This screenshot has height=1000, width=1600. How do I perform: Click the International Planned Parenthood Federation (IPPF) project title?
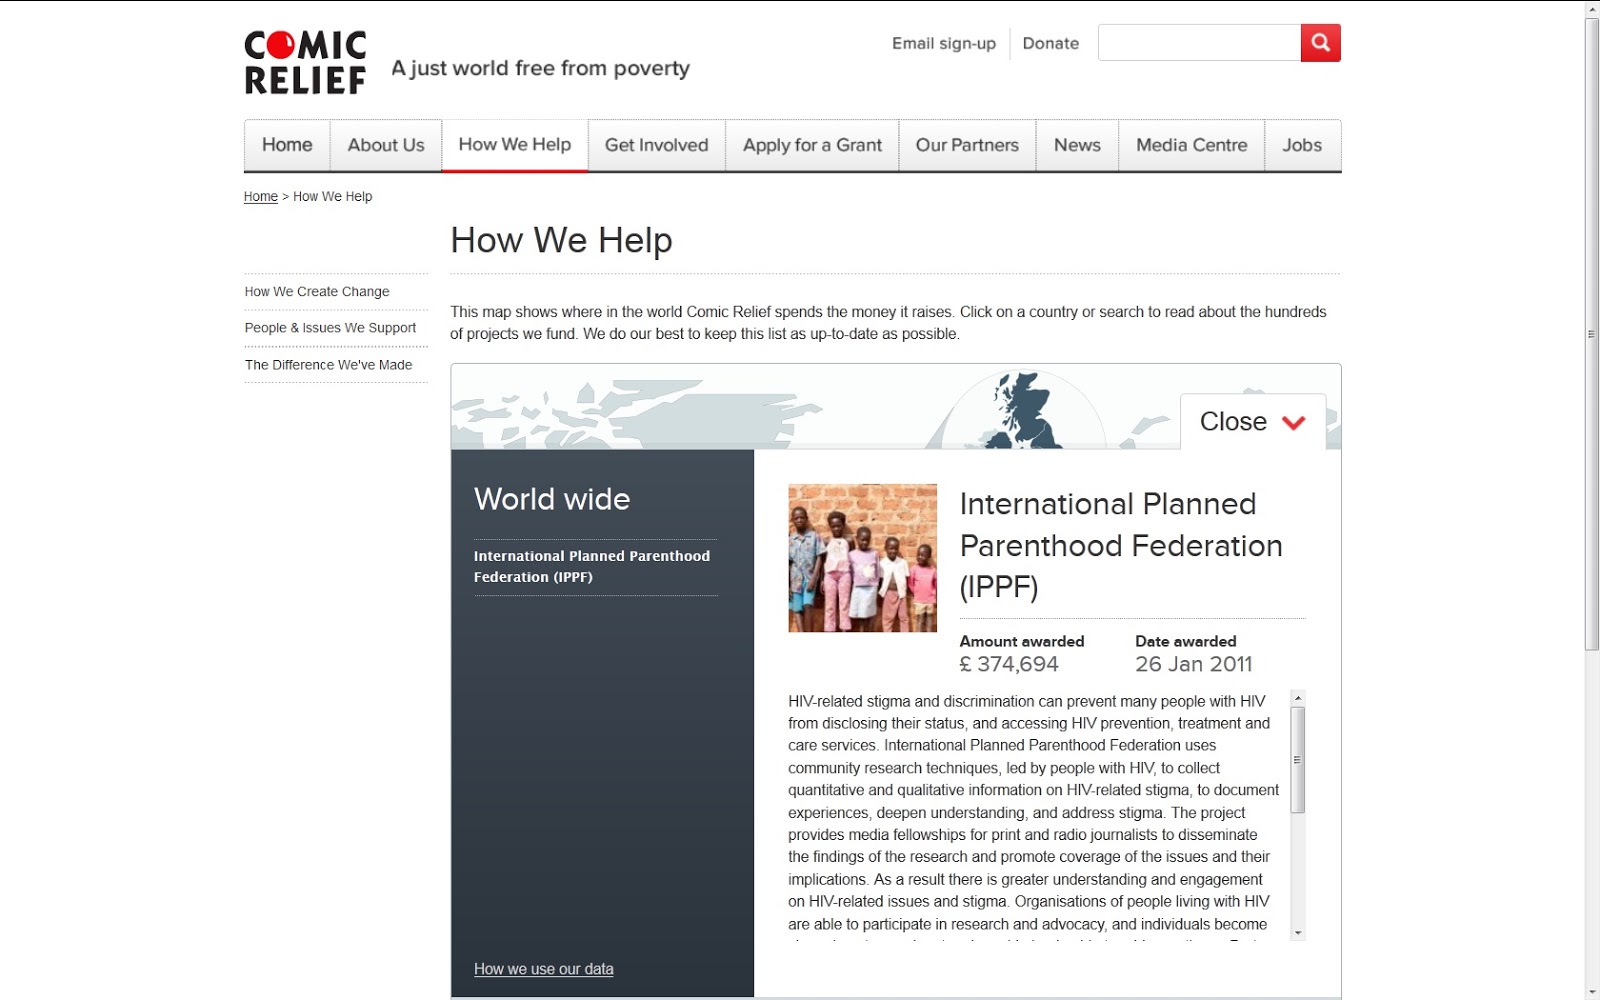1121,545
